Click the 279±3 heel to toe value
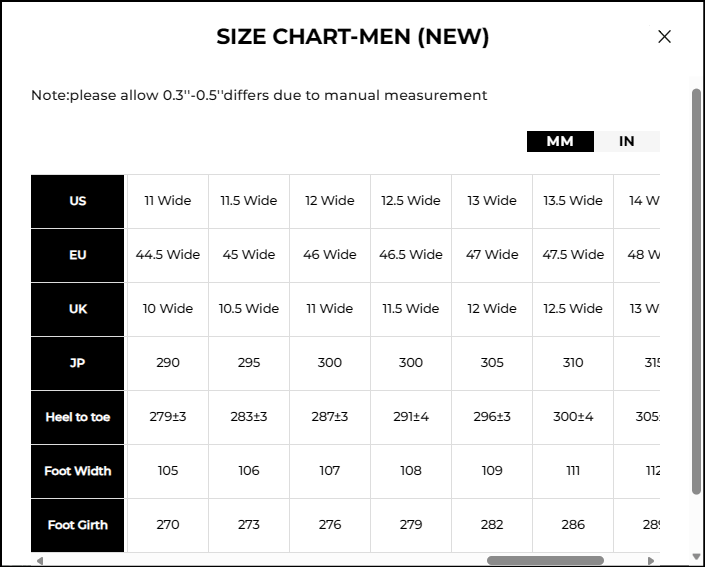 point(168,417)
